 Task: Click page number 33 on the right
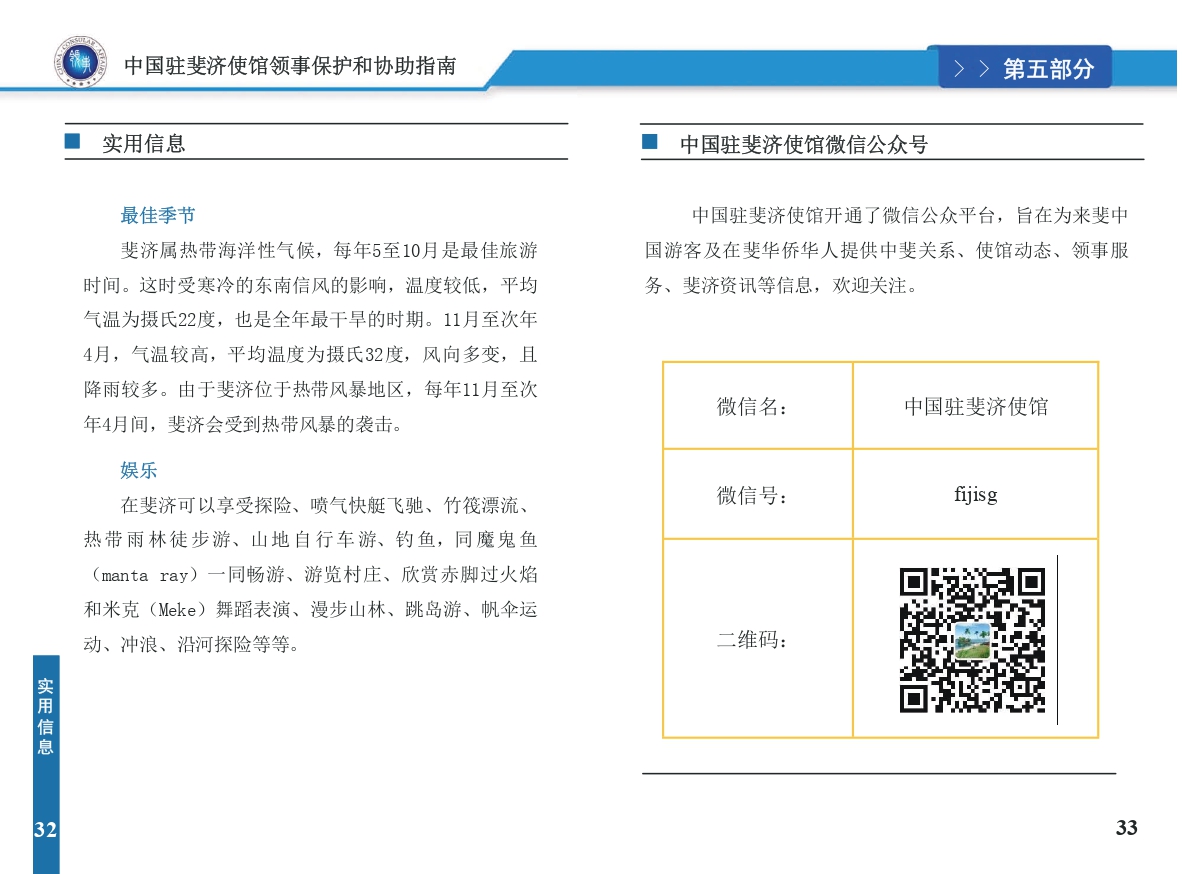pyautogui.click(x=1126, y=828)
